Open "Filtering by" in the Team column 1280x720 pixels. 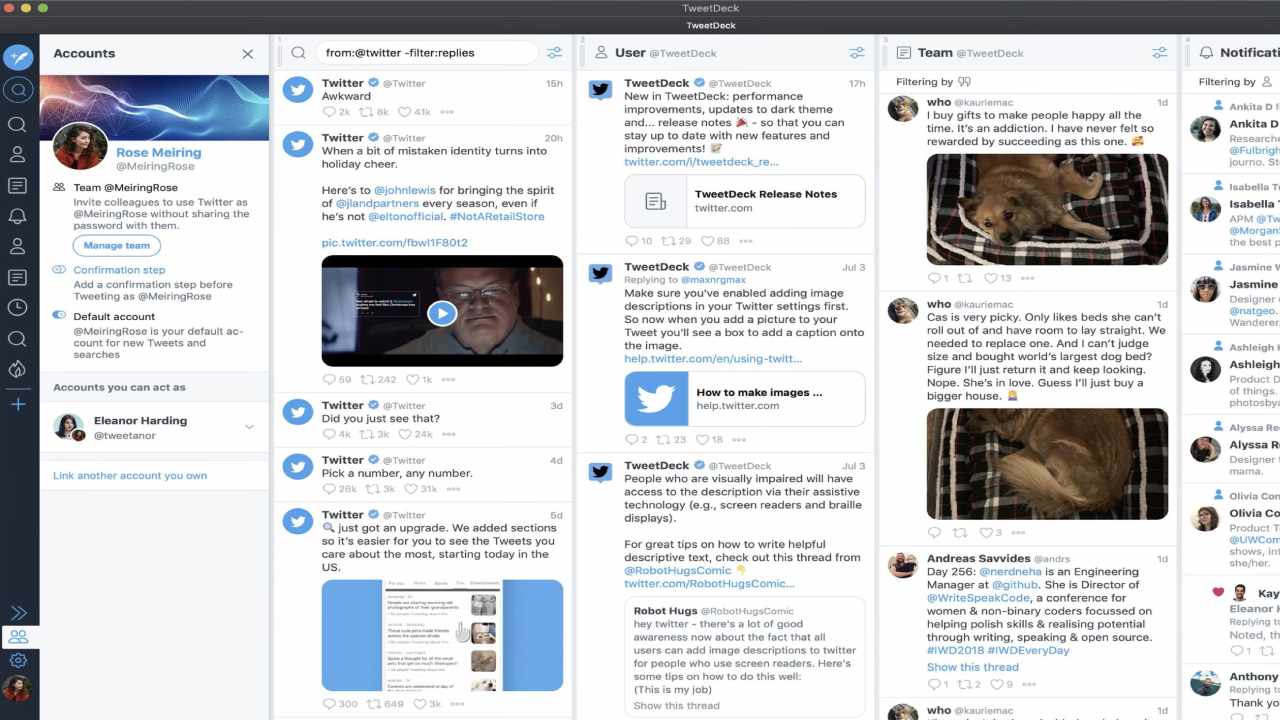coord(933,82)
